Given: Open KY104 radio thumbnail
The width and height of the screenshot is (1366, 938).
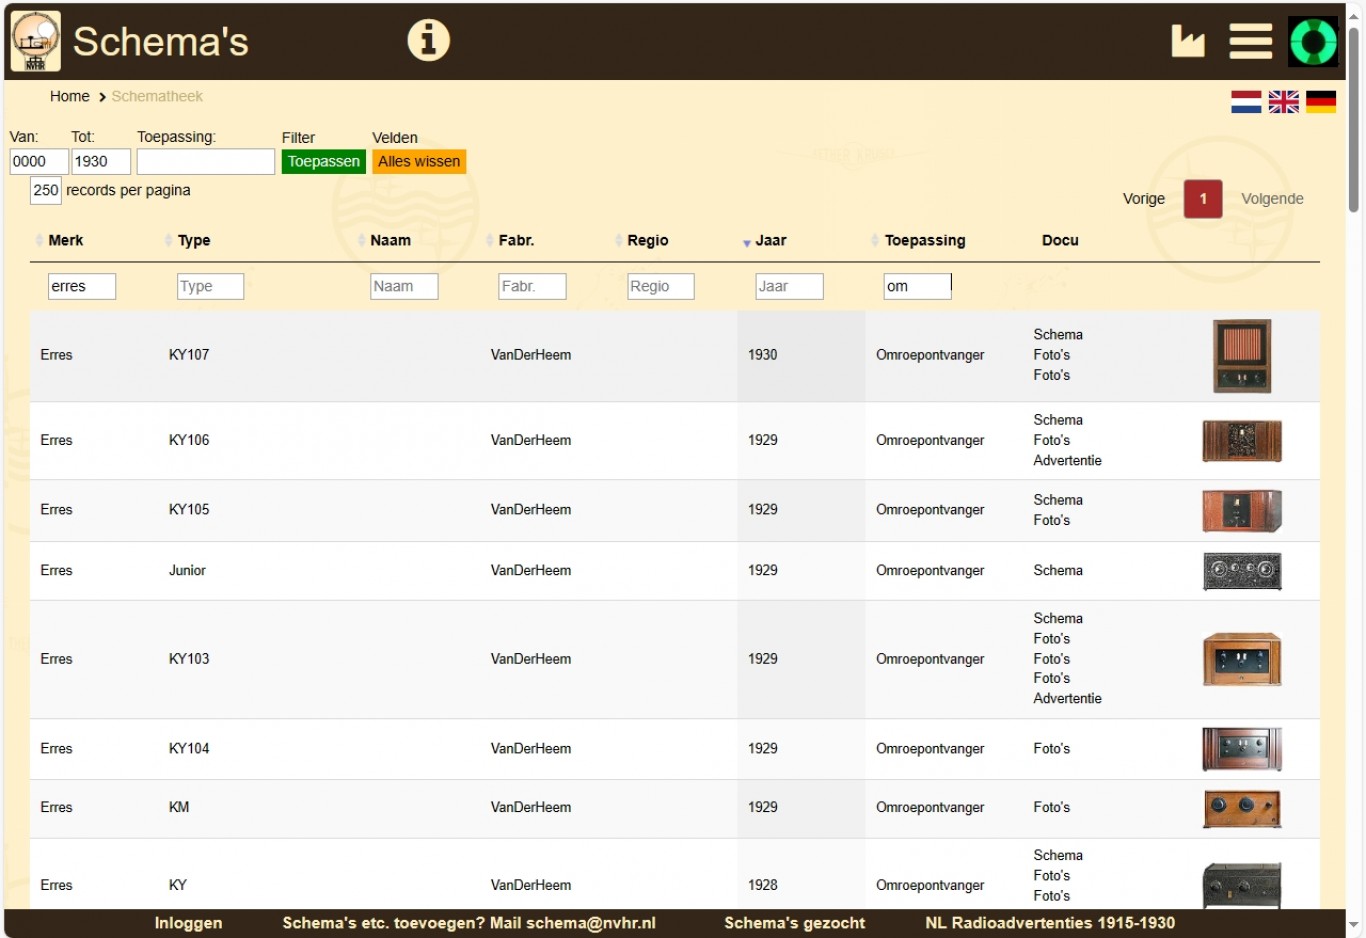Looking at the screenshot, I should [1242, 749].
